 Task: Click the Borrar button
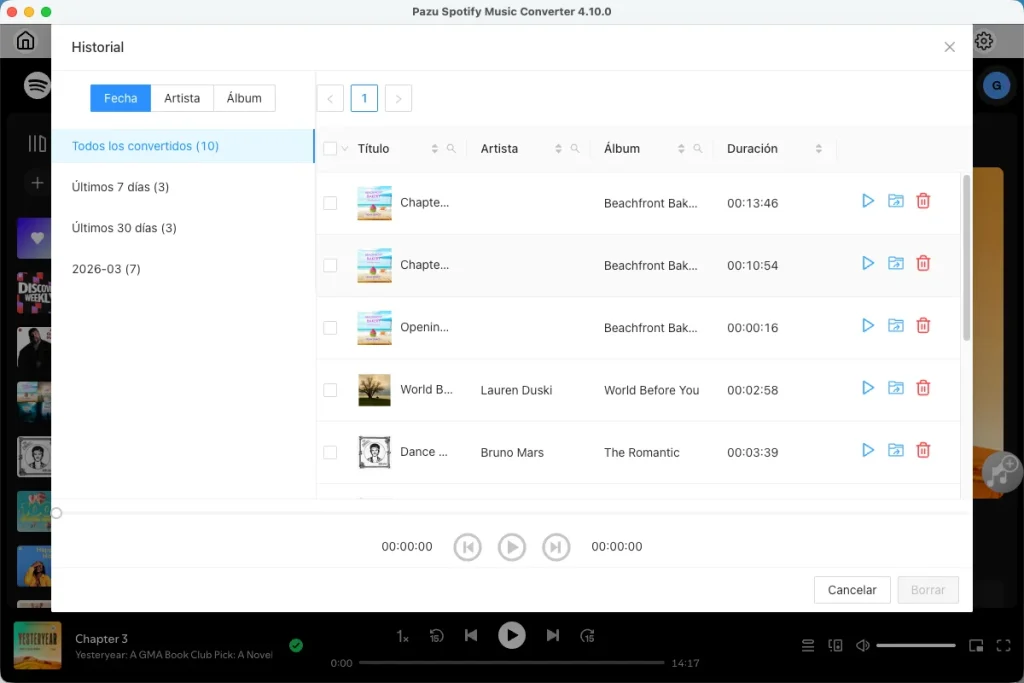928,590
